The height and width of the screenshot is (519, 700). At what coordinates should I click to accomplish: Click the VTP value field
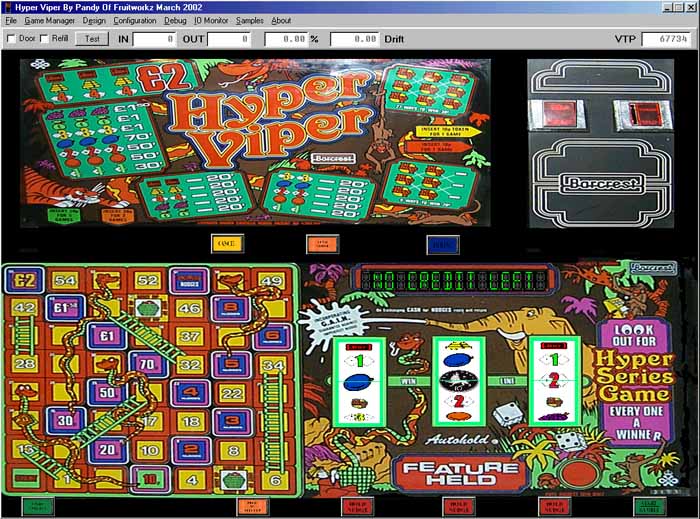[667, 39]
